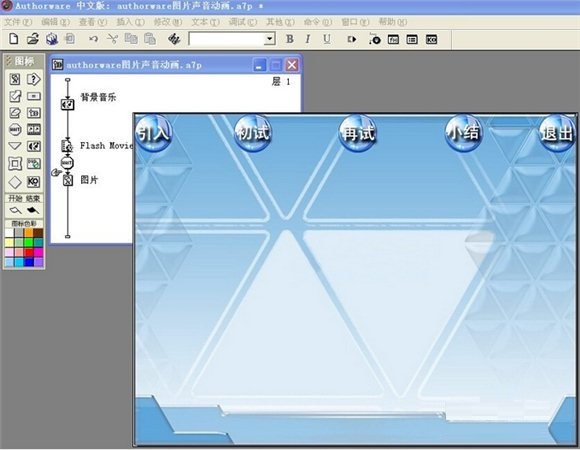The width and height of the screenshot is (580, 450).
Task: Pick the Framework icon from the palette
Action: pyautogui.click(x=15, y=163)
